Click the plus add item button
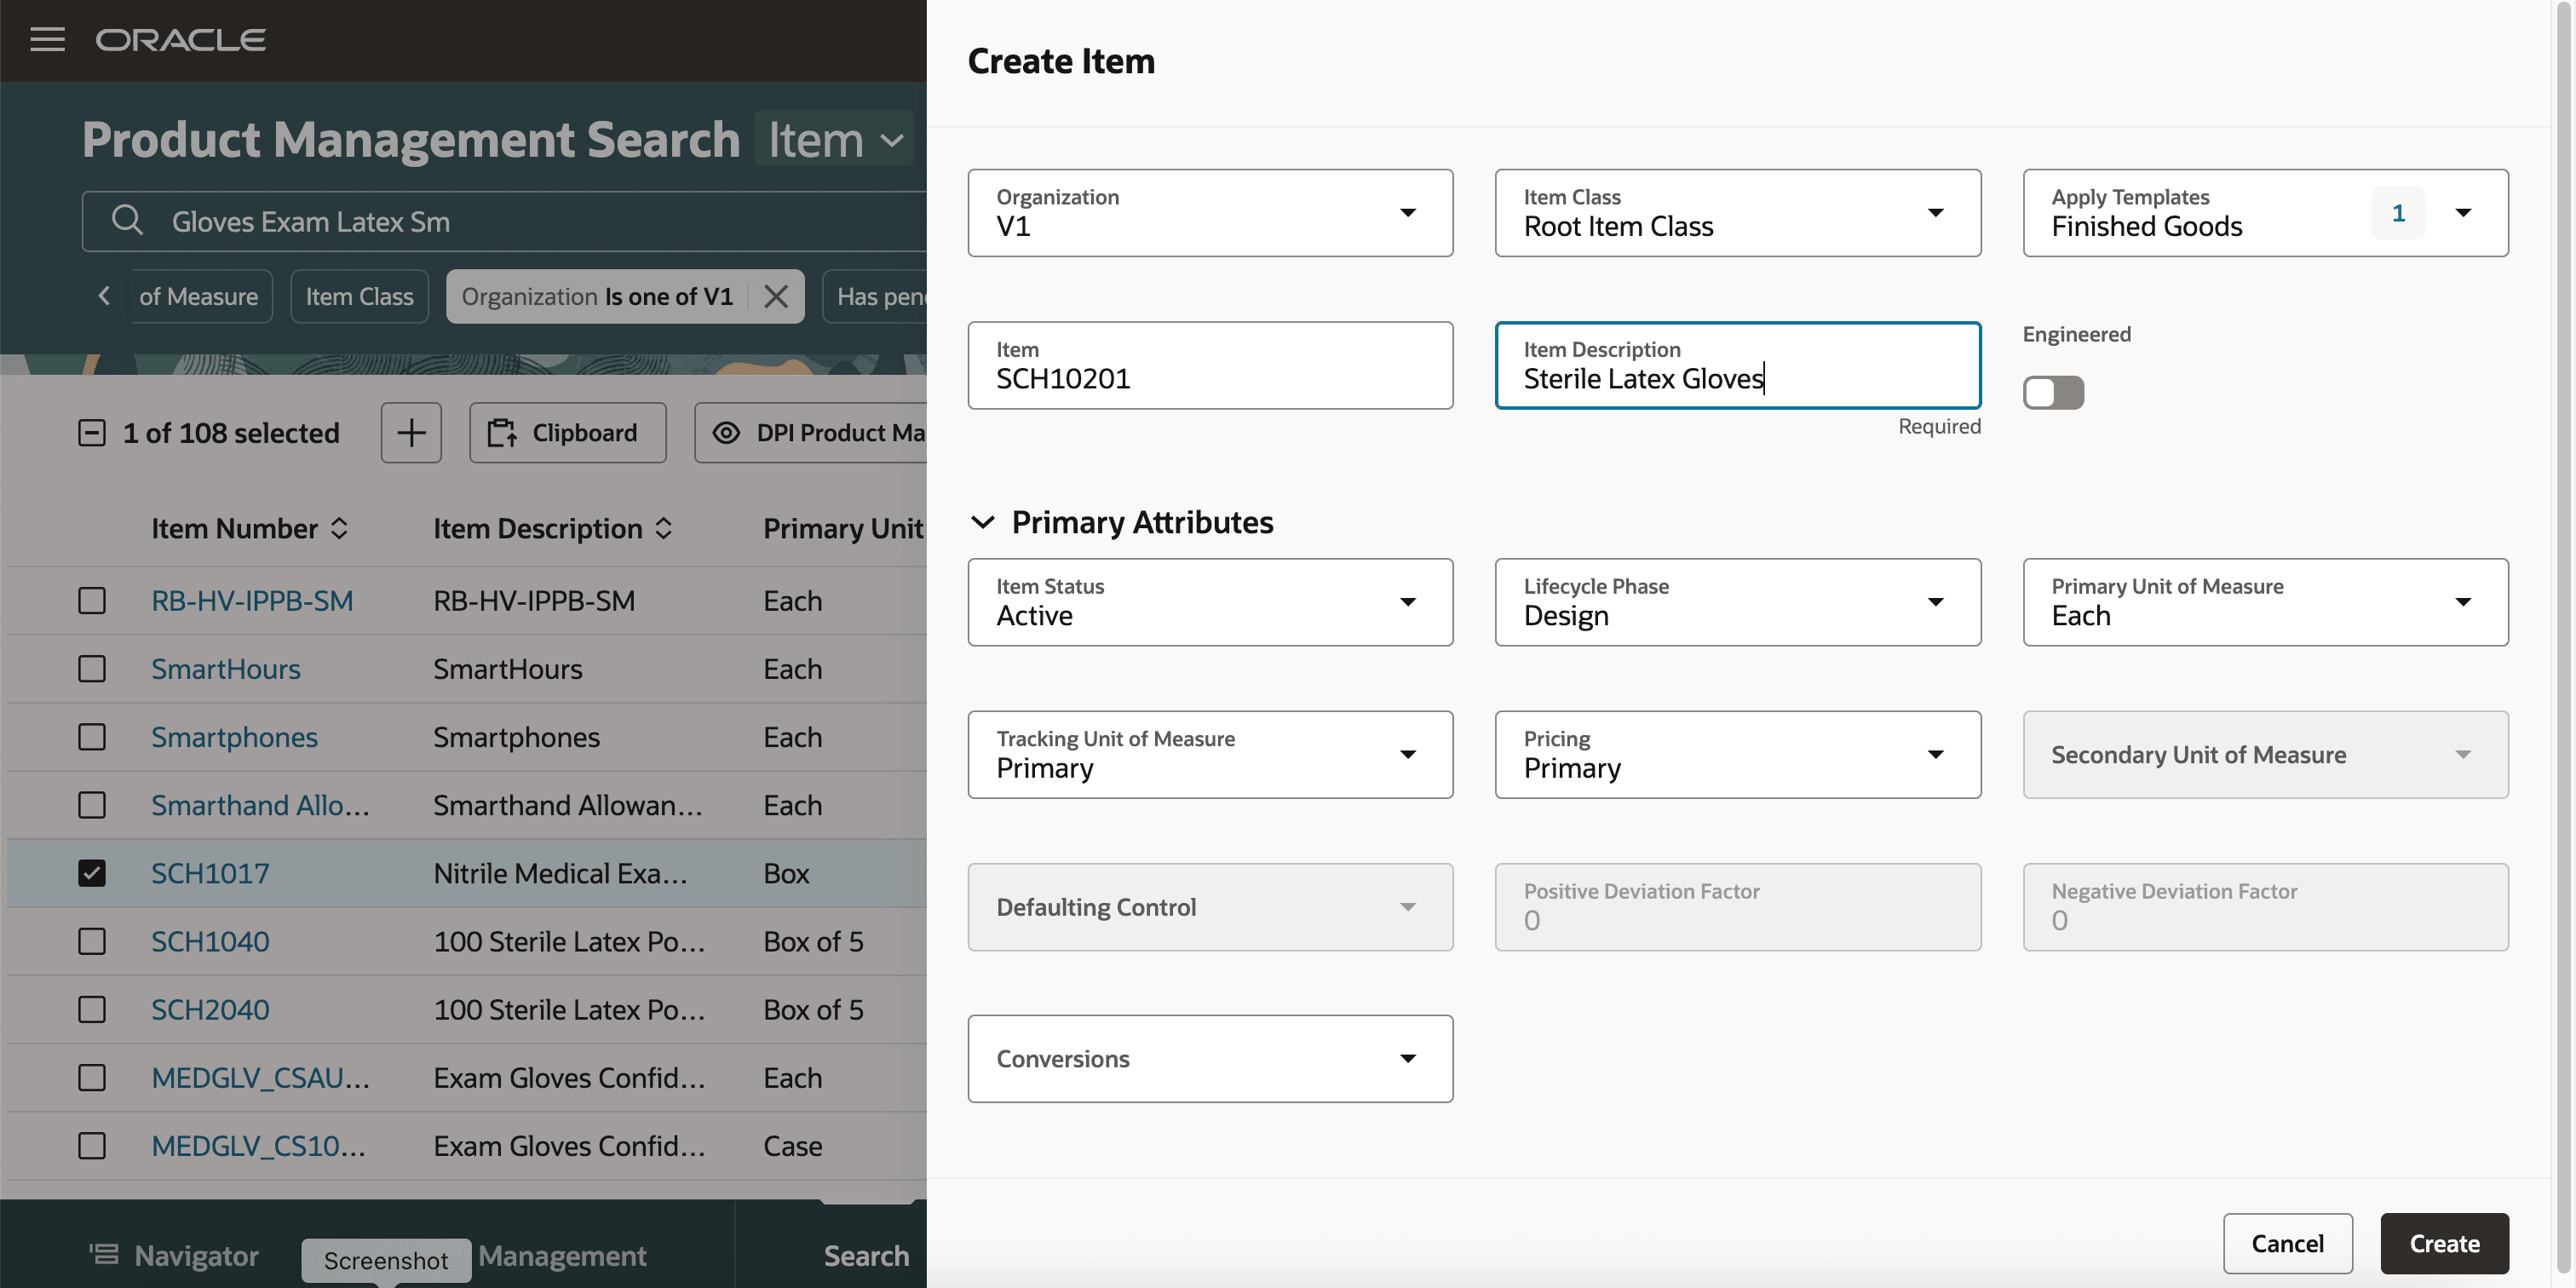2576x1288 pixels. point(410,432)
